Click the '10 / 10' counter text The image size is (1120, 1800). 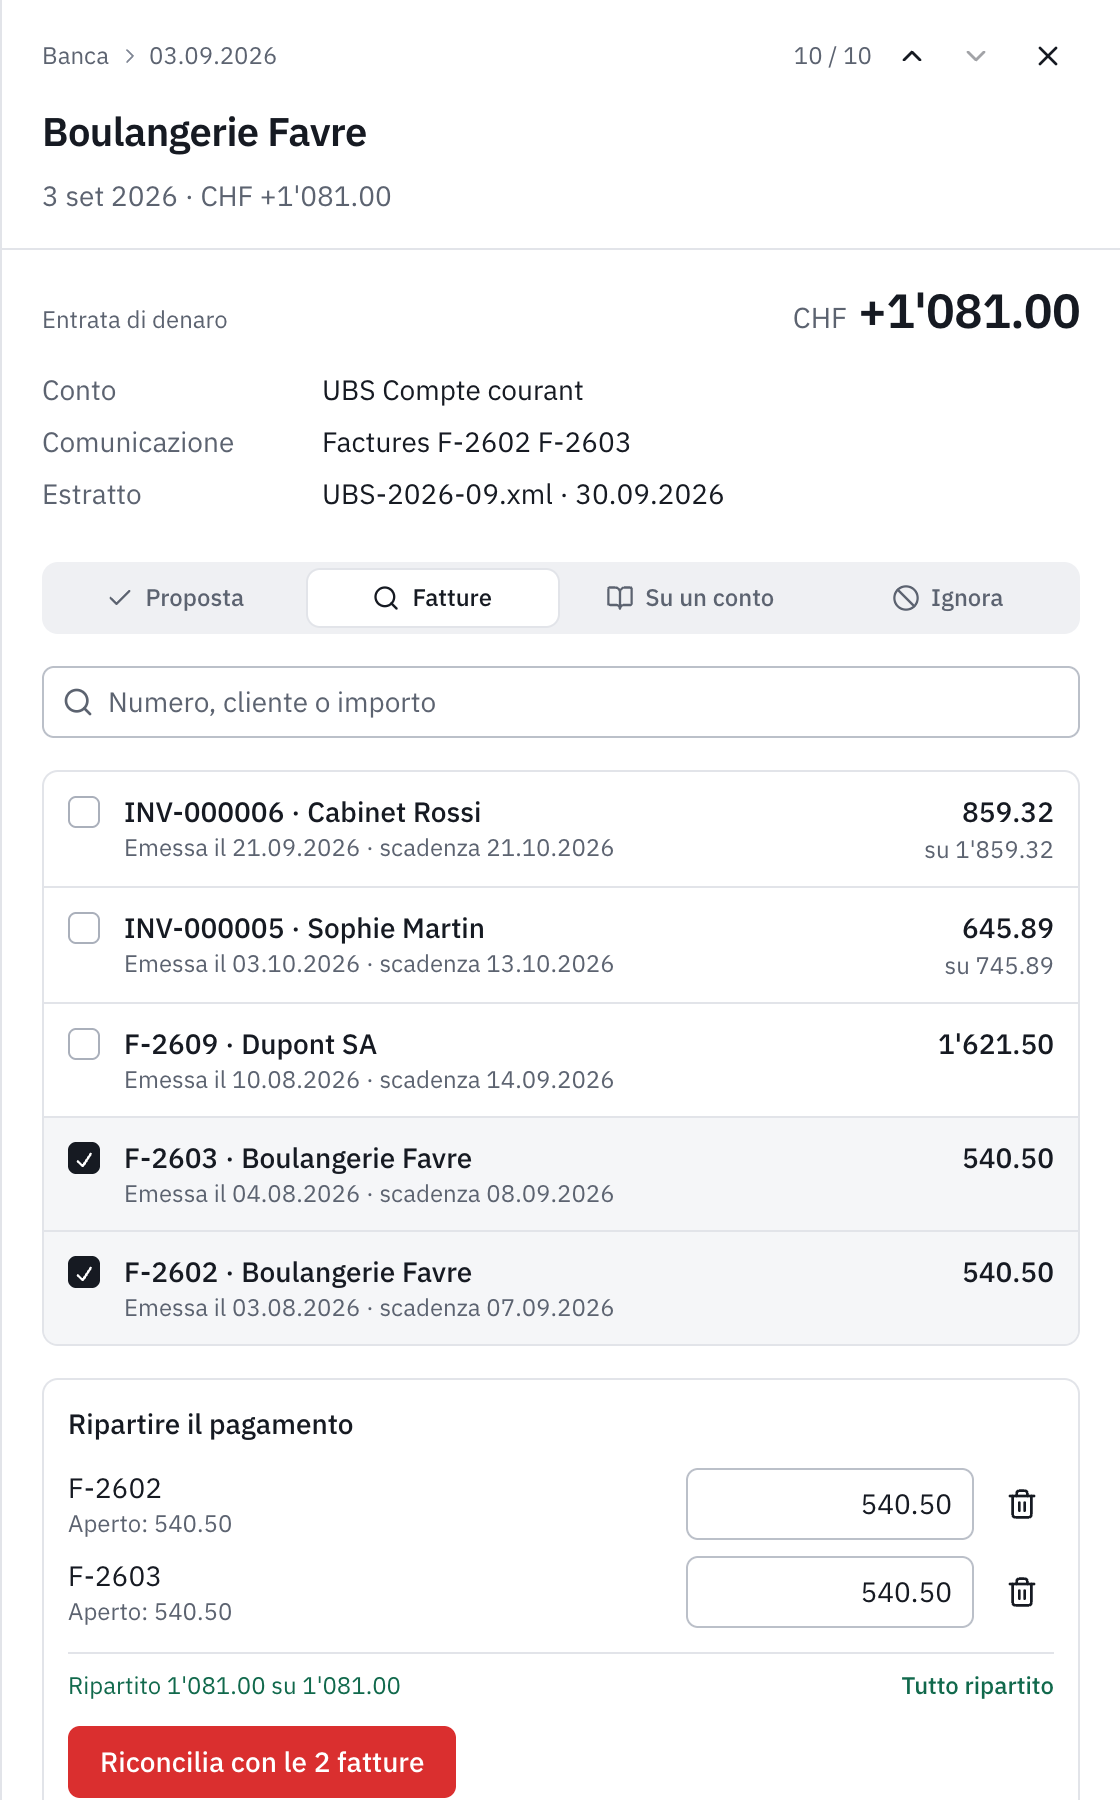tap(833, 56)
